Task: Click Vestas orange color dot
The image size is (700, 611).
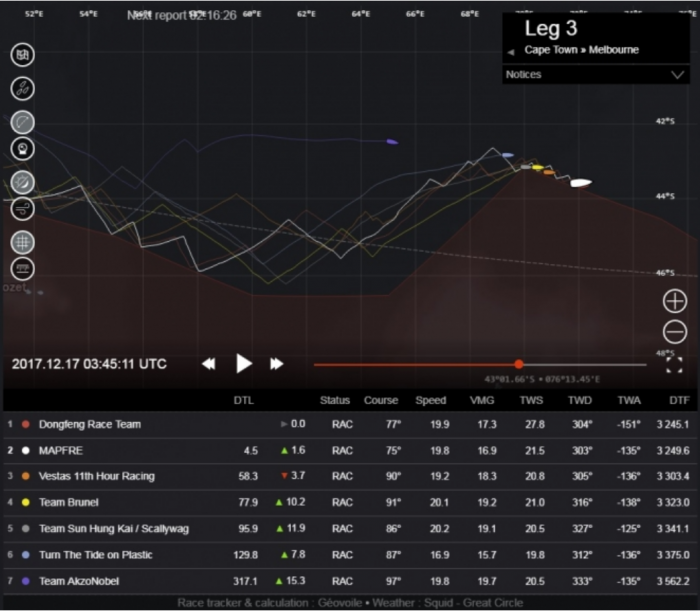Action: pyautogui.click(x=26, y=476)
